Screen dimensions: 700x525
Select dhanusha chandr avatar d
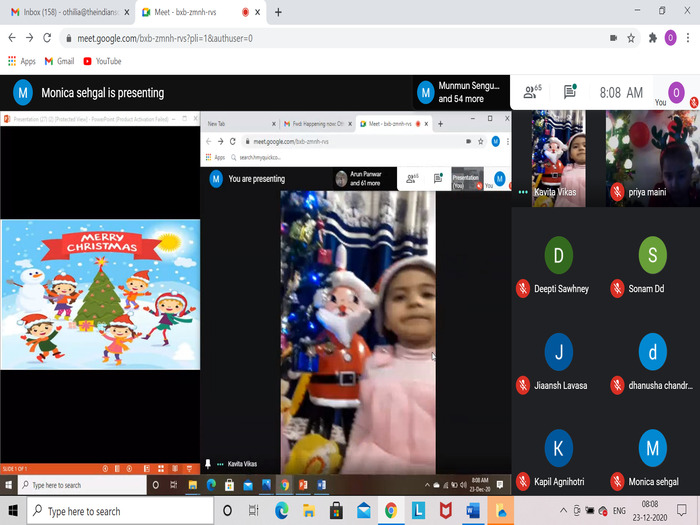tap(652, 352)
